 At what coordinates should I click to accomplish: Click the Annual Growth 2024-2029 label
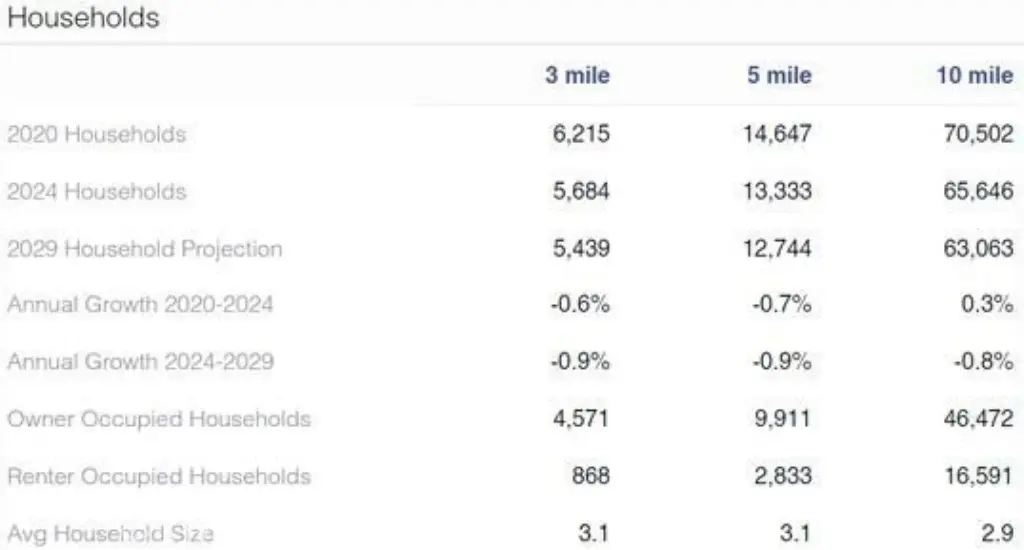point(138,362)
